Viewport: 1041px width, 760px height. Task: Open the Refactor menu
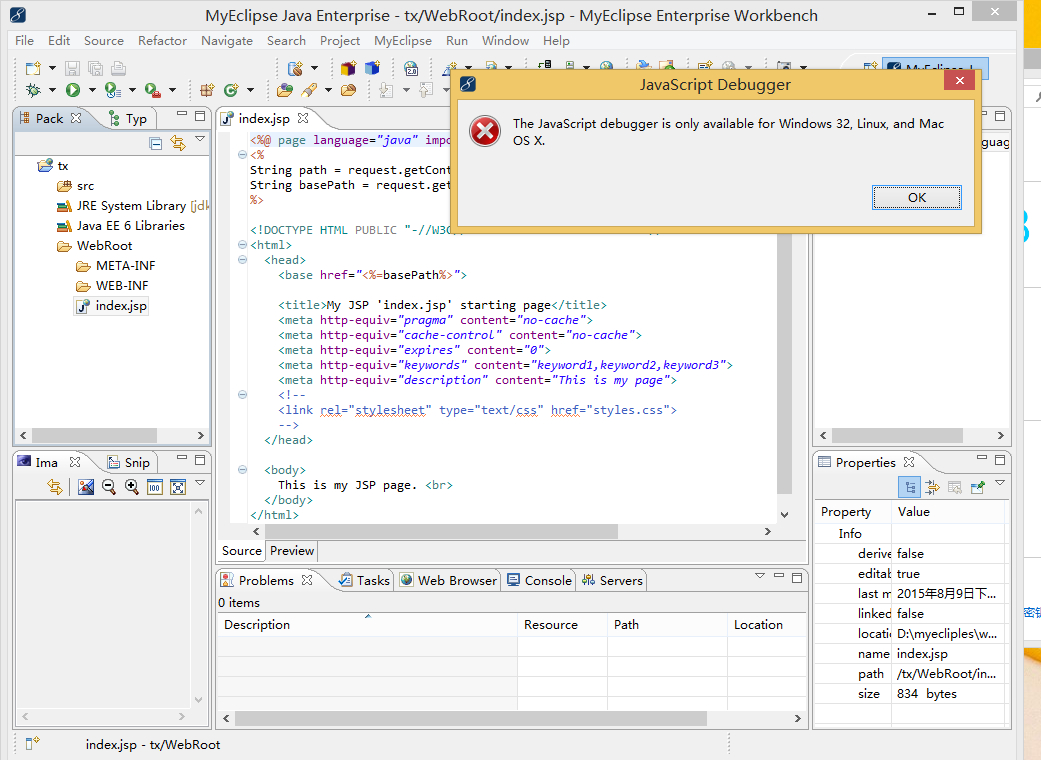click(162, 41)
